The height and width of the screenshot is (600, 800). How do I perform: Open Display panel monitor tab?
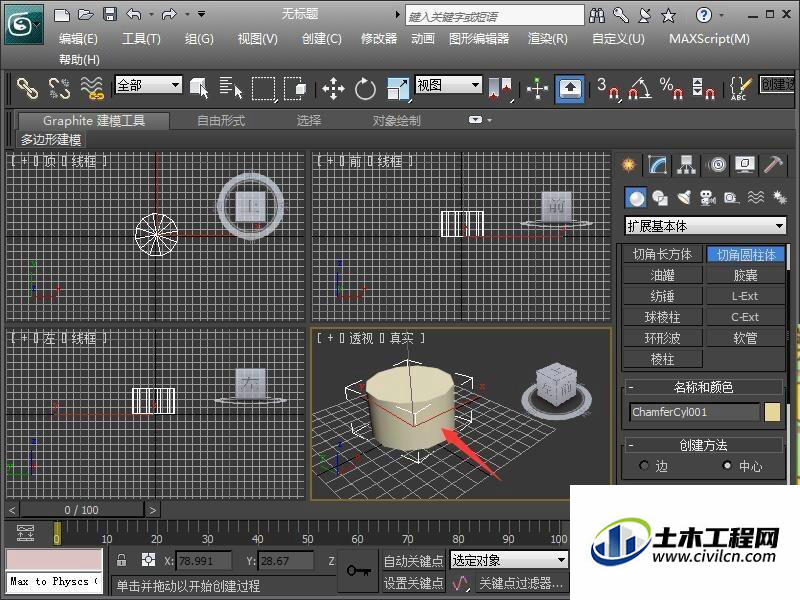[x=745, y=165]
